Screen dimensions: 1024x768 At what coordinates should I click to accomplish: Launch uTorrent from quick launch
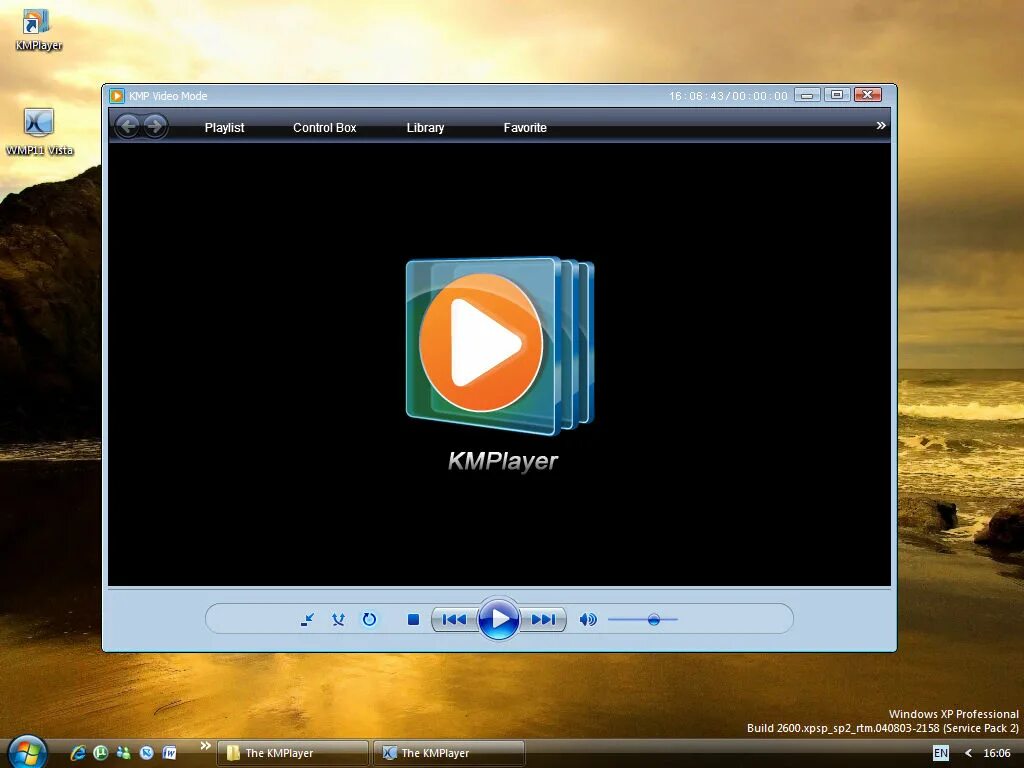click(101, 753)
